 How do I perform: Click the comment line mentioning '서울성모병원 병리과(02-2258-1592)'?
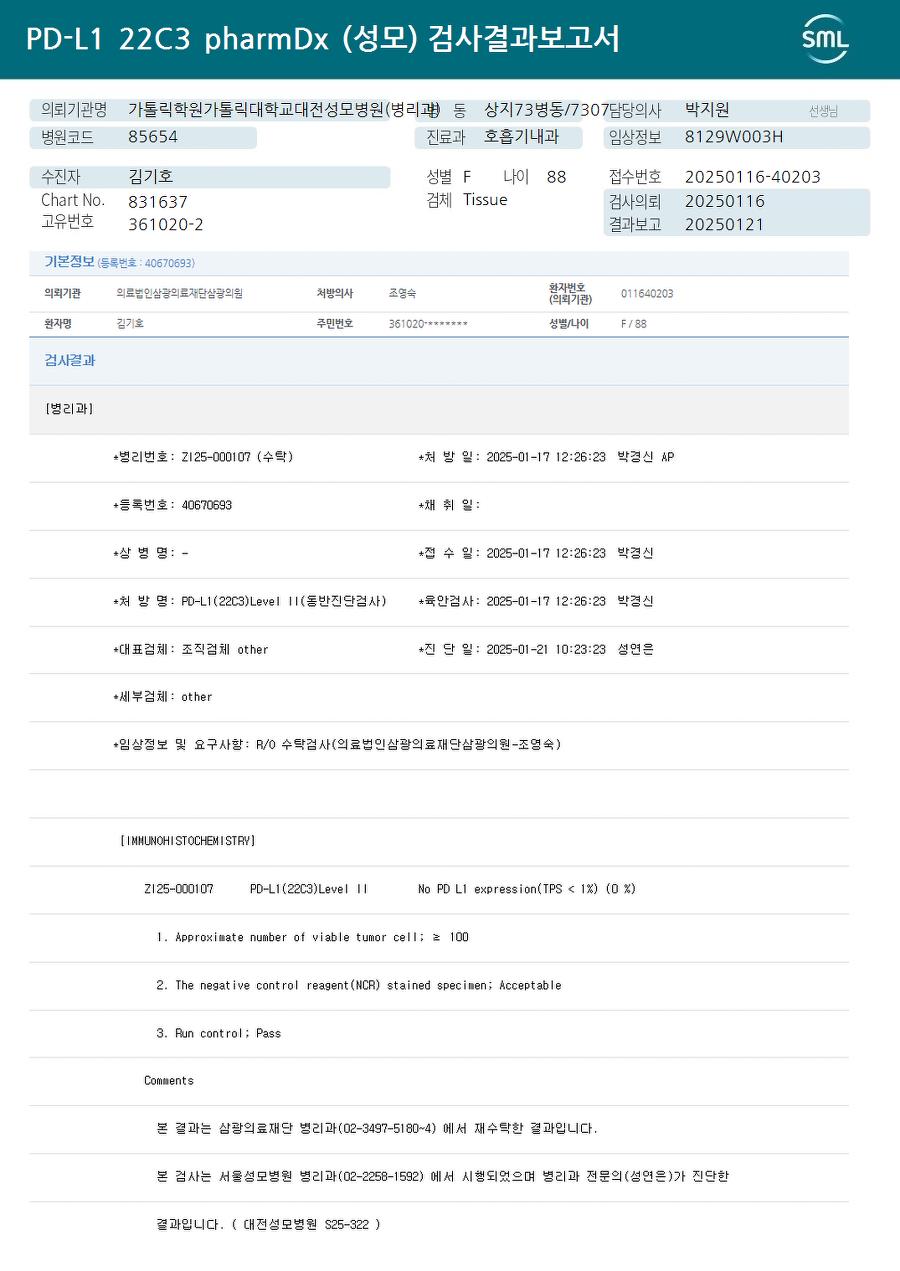click(443, 1176)
